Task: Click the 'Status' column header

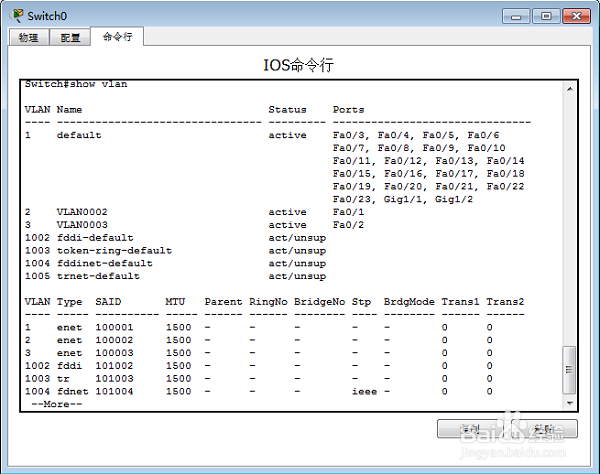Action: (287, 110)
